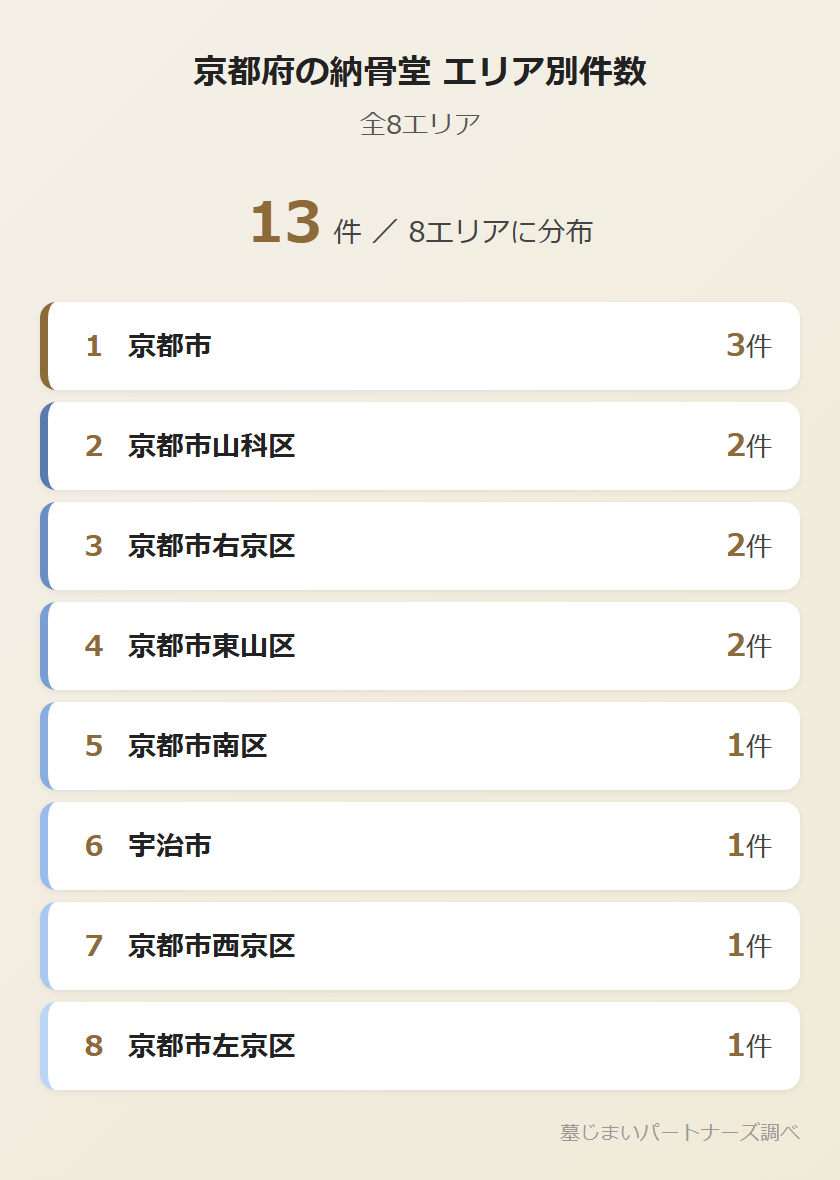
Task: Select the 京都市山科区 area row
Action: click(x=420, y=446)
